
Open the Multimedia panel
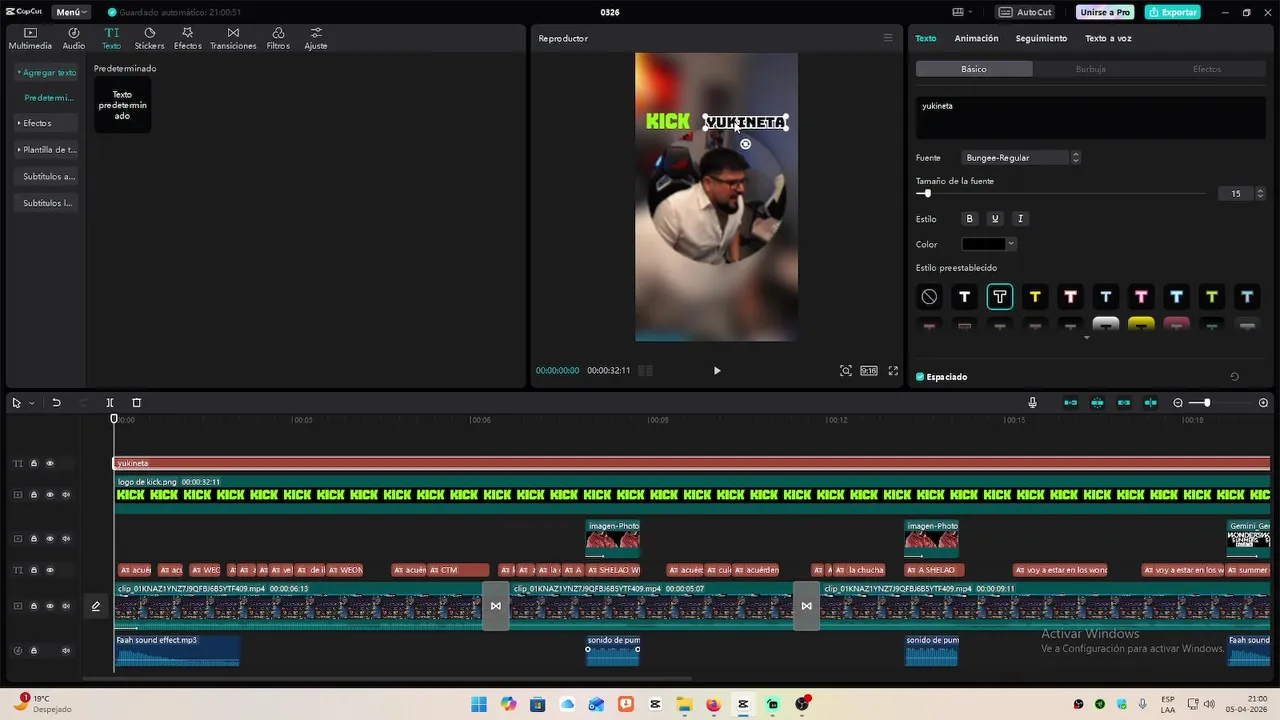tap(30, 38)
